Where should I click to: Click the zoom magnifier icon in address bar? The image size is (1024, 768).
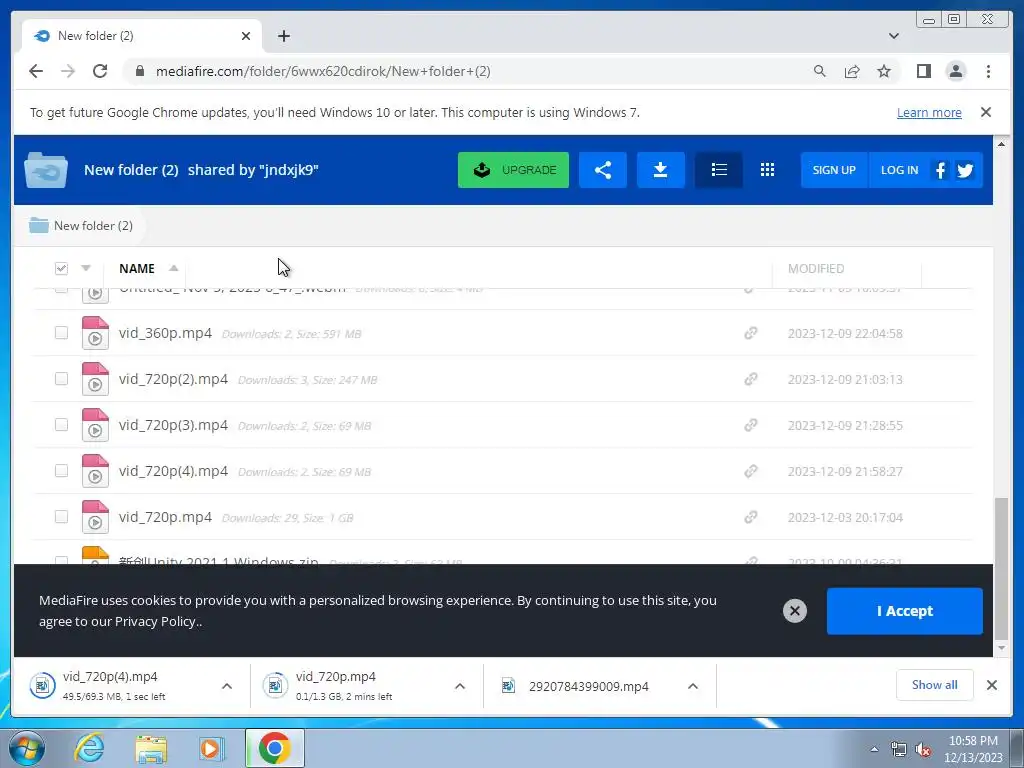pos(820,71)
